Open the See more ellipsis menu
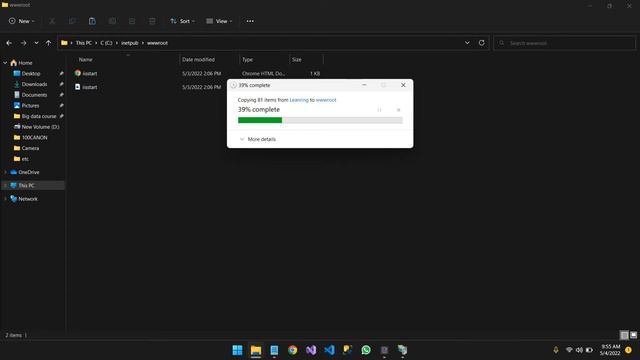The width and height of the screenshot is (640, 360). tap(250, 21)
